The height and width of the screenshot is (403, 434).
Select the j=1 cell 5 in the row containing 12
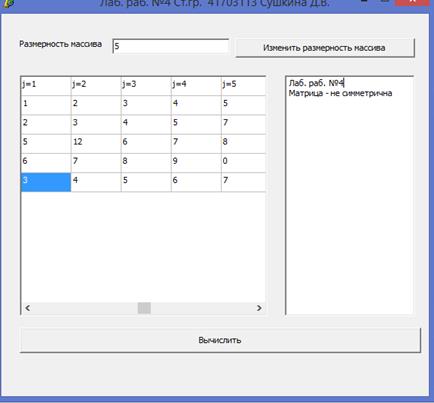point(46,144)
